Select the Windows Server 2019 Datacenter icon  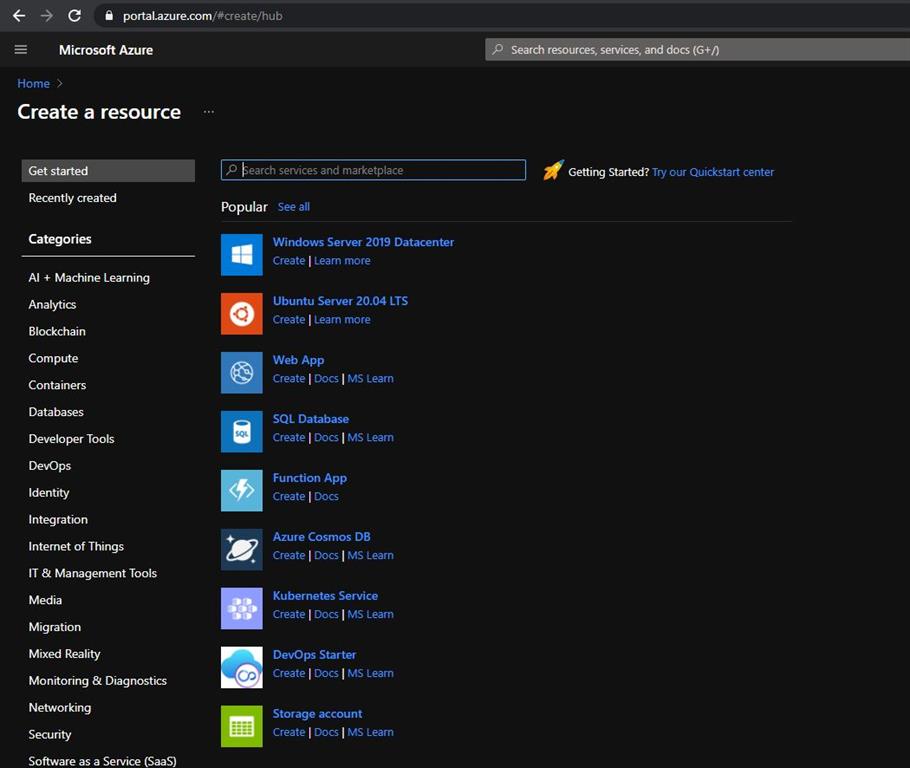pyautogui.click(x=241, y=254)
